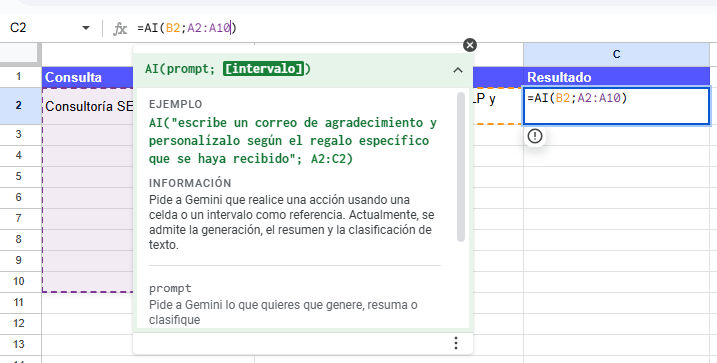Select column C header
Image resolution: width=717 pixels, height=363 pixels.
pyautogui.click(x=616, y=54)
